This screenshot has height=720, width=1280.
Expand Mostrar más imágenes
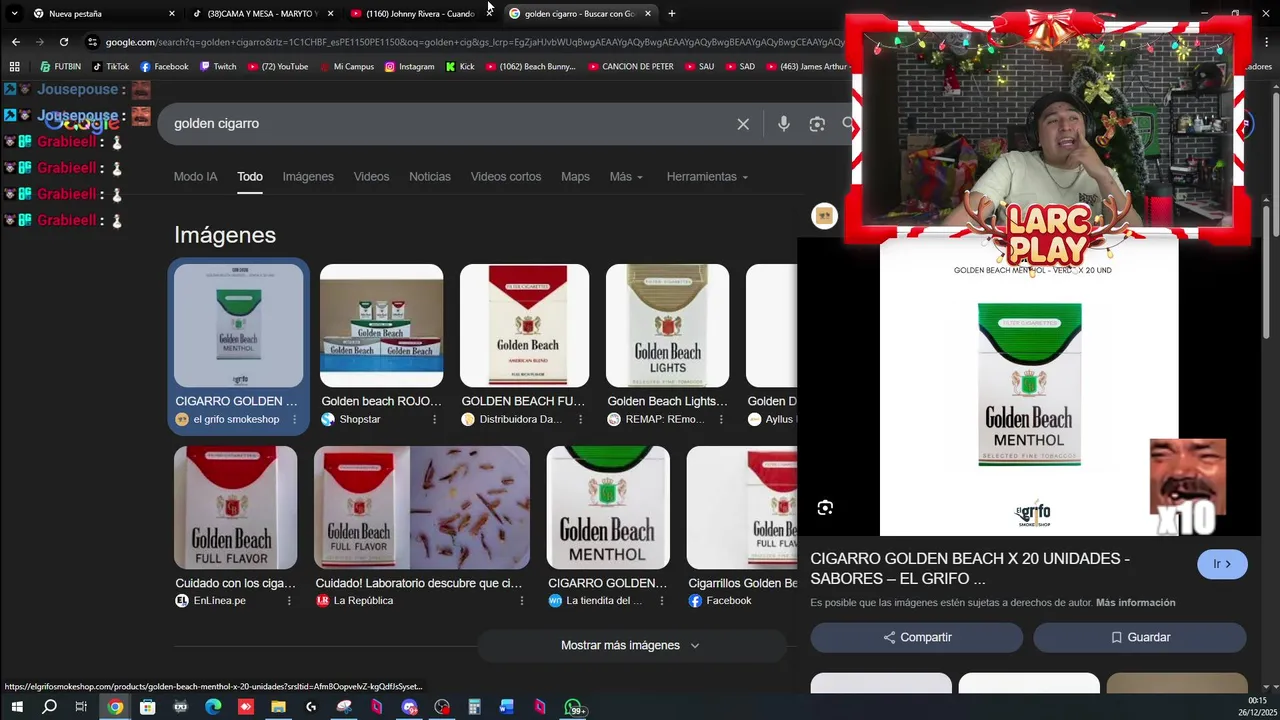[x=630, y=646]
